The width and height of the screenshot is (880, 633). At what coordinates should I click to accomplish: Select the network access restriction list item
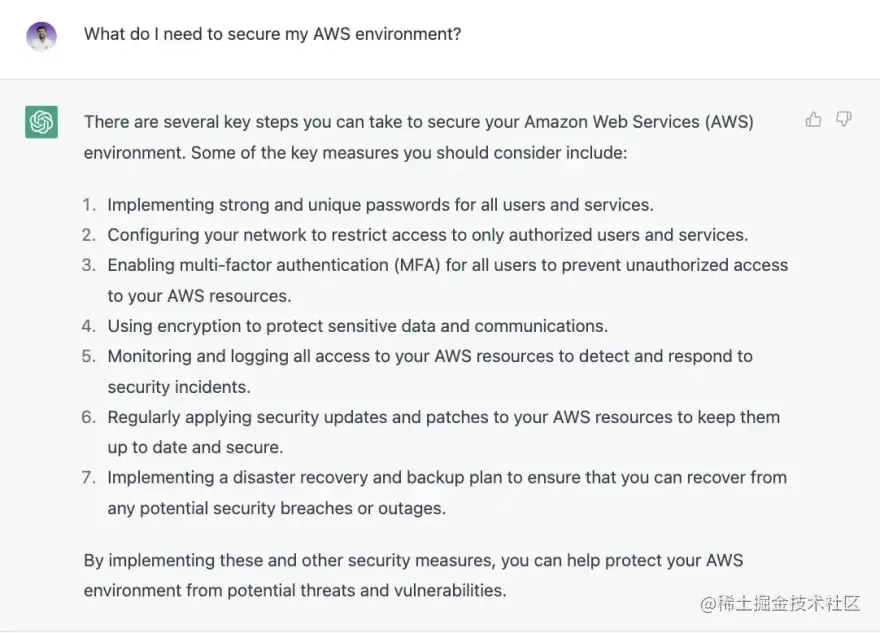[427, 235]
